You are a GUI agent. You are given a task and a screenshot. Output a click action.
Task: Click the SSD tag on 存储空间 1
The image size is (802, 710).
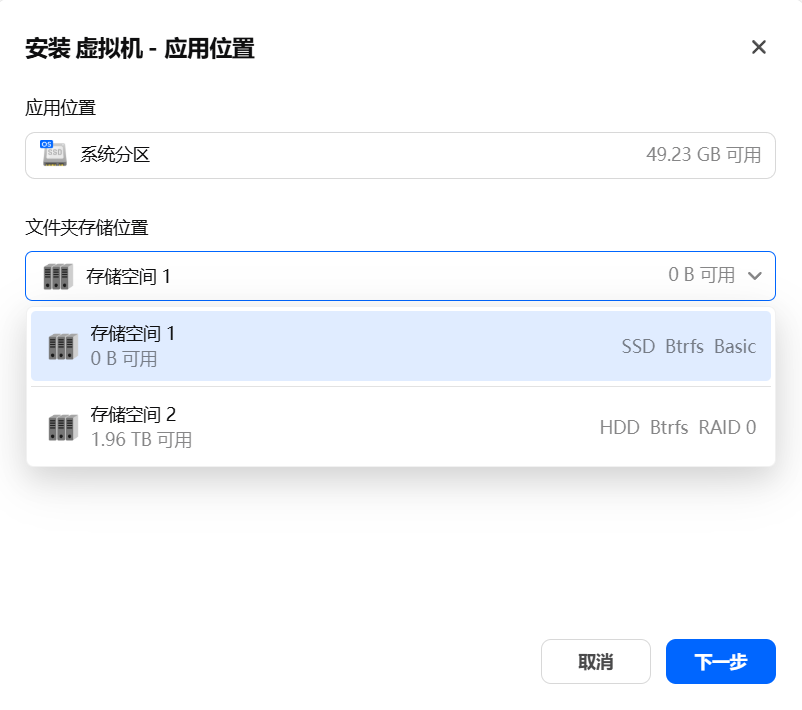[x=638, y=346]
